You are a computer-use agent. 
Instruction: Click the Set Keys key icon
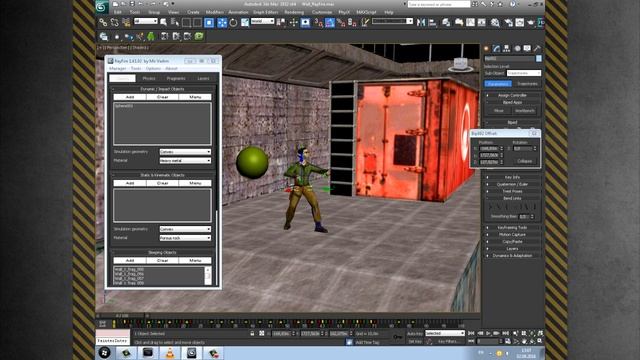click(x=398, y=337)
